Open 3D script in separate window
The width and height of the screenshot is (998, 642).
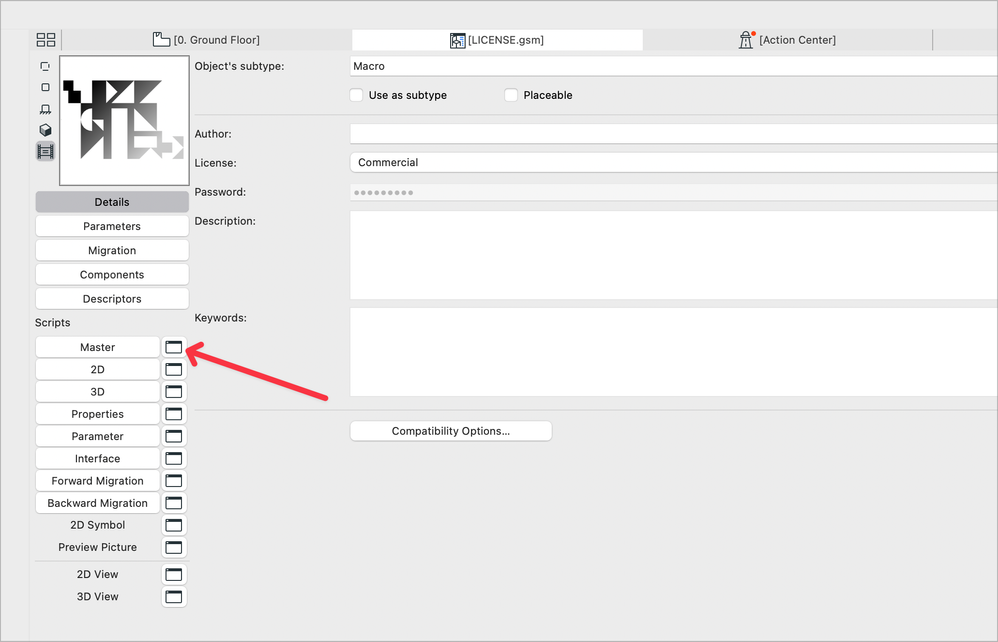174,392
